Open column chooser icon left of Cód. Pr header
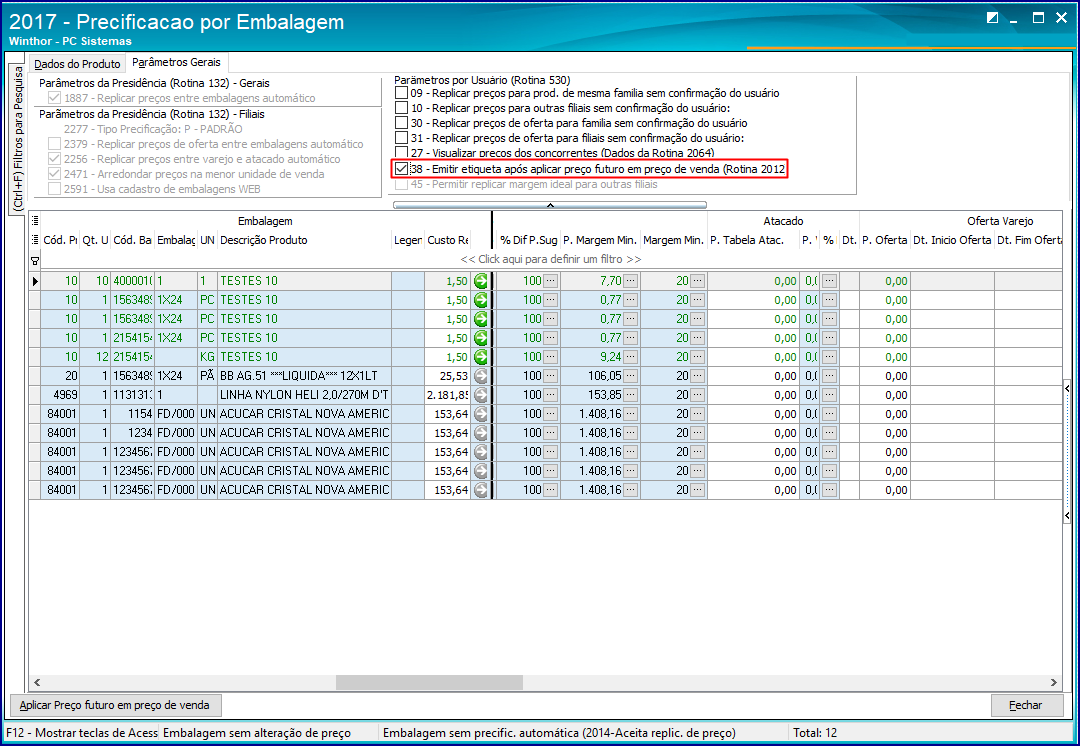This screenshot has height=746, width=1080. coord(34,240)
